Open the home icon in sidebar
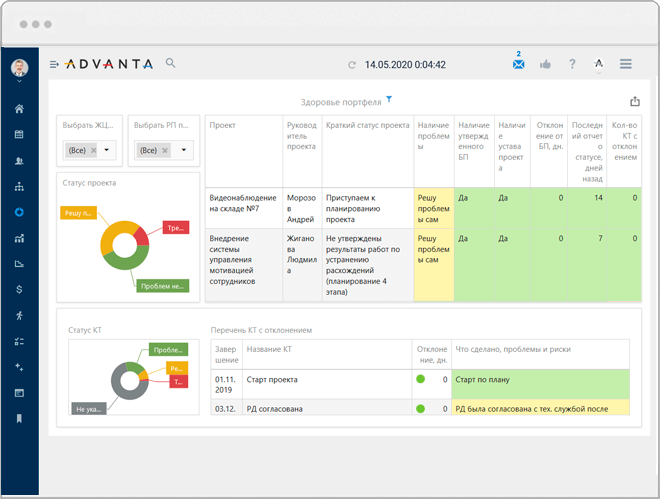Viewport: 660px width, 499px height. (19, 109)
